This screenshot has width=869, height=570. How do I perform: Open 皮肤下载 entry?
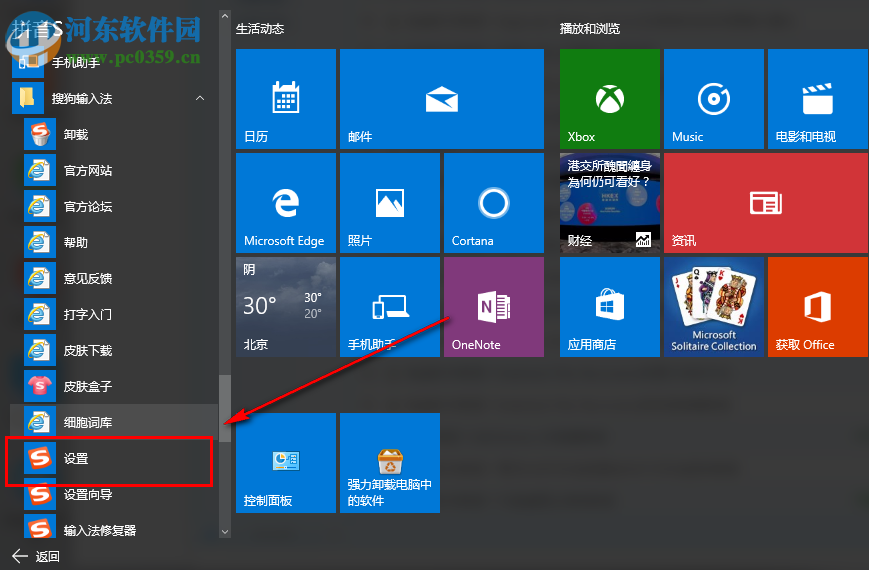[x=114, y=350]
